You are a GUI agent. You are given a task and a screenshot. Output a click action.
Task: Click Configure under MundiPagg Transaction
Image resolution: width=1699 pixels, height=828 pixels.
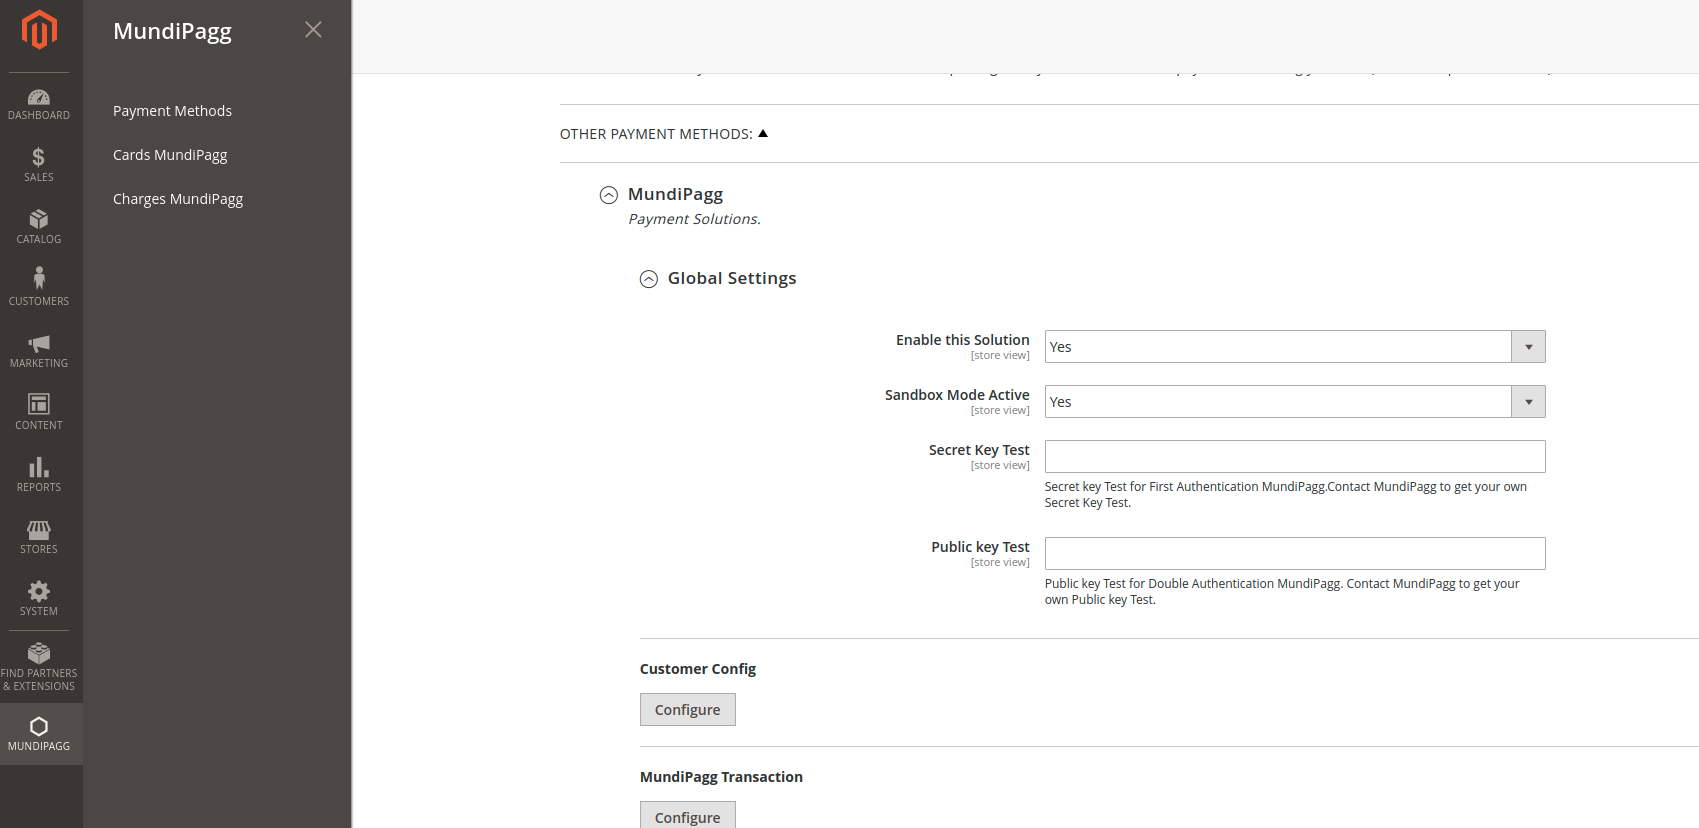[688, 815]
